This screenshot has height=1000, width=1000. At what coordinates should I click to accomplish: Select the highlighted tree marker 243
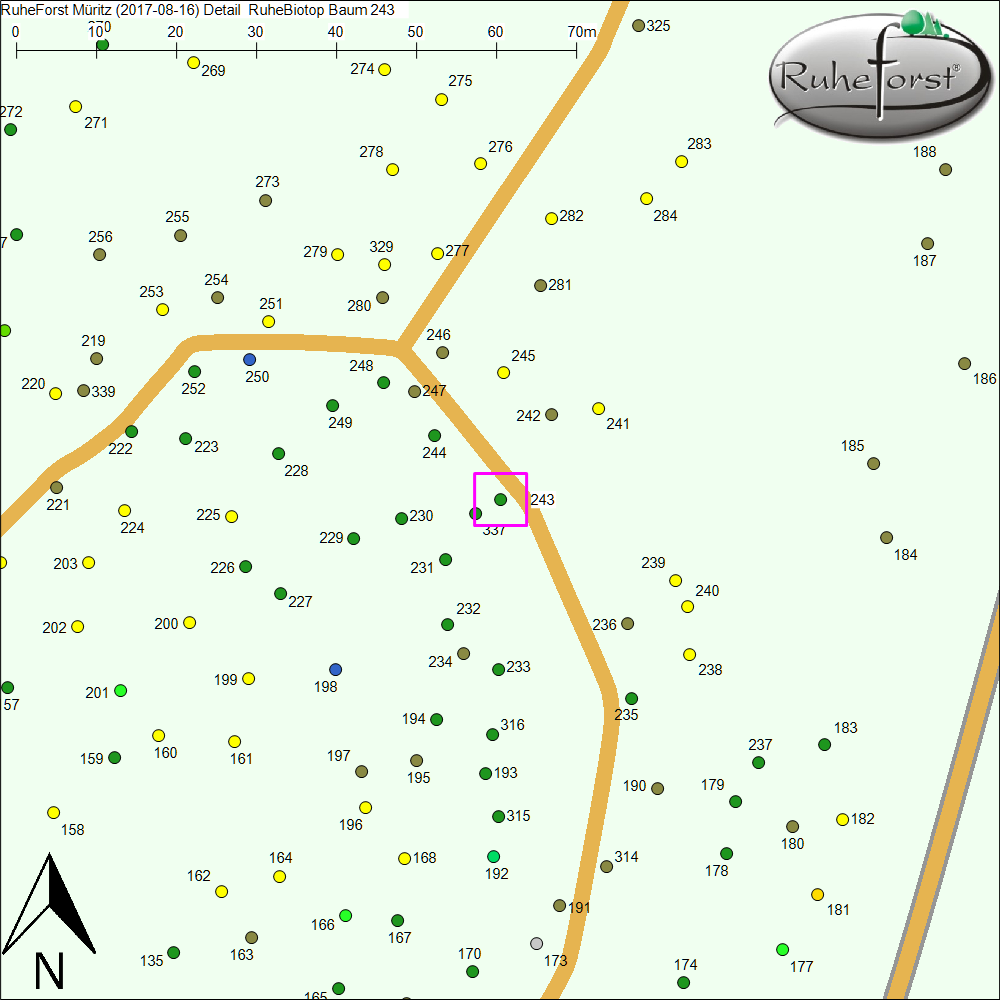[x=500, y=498]
